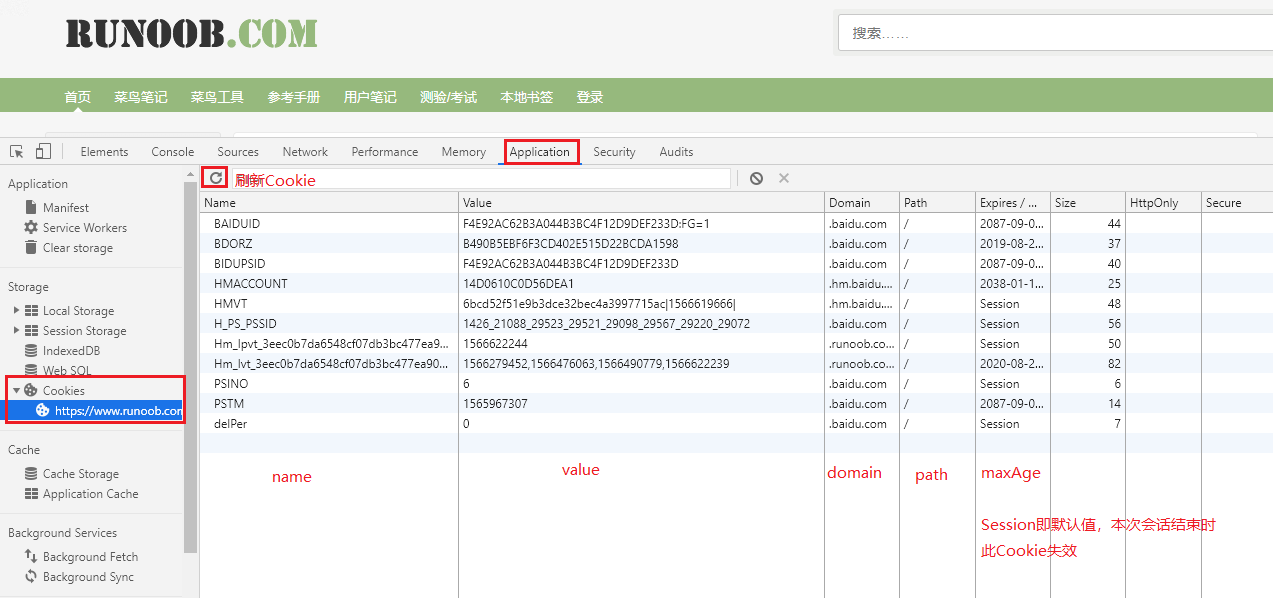1273x598 pixels.
Task: Open the 本地书签 navigation link
Action: 527,97
